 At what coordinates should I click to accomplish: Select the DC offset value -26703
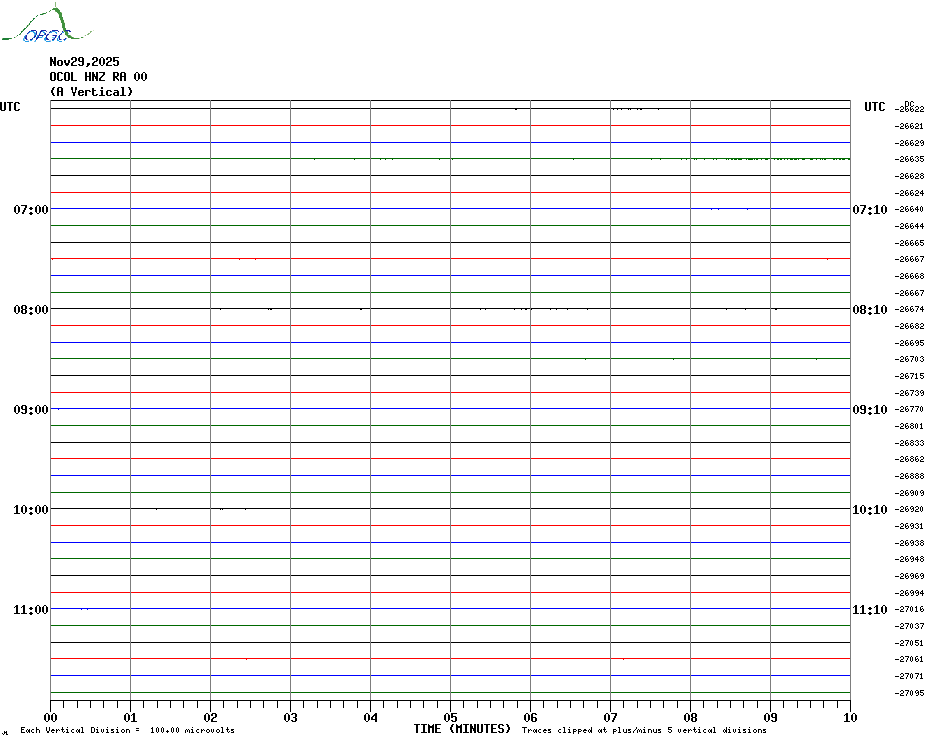click(909, 360)
